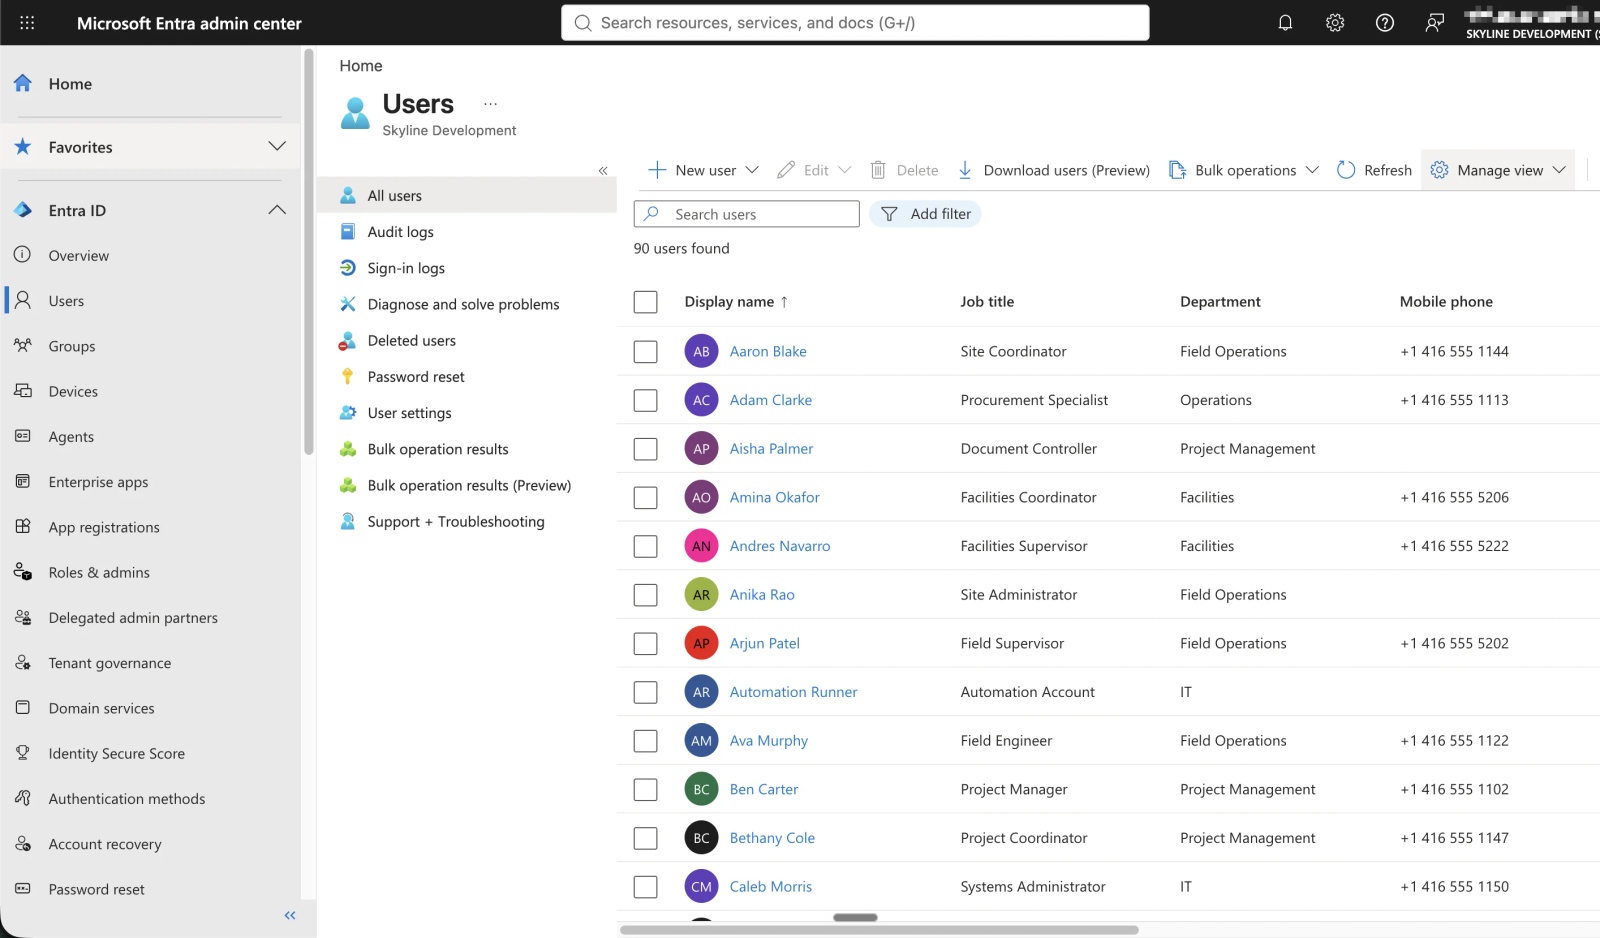
Task: Tick the checkbox for Arjun Patel
Action: [x=646, y=643]
